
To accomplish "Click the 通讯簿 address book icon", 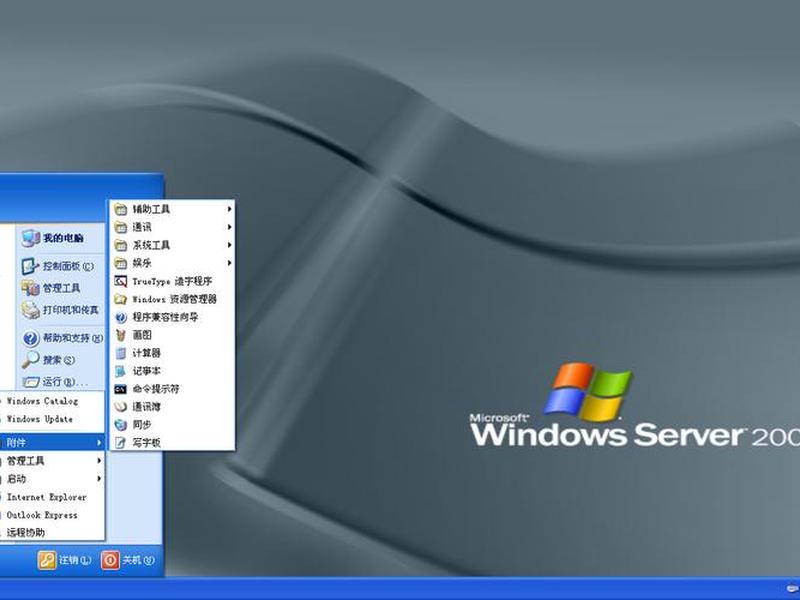I will click(x=120, y=407).
